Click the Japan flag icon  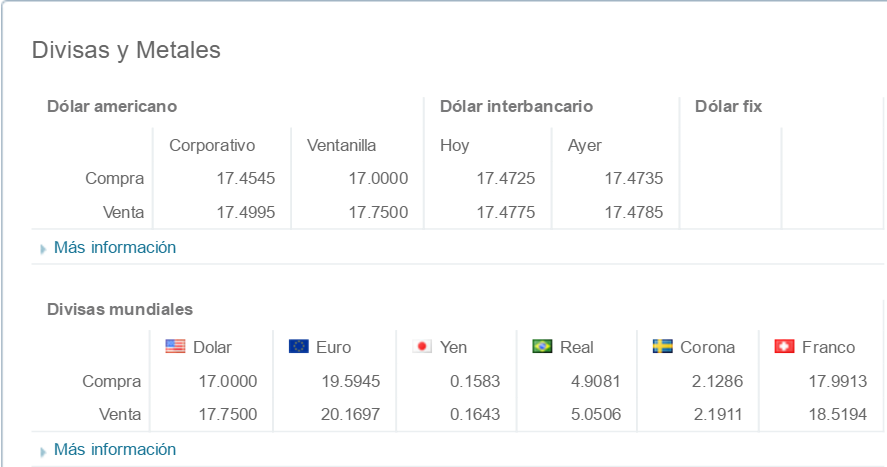click(x=422, y=347)
